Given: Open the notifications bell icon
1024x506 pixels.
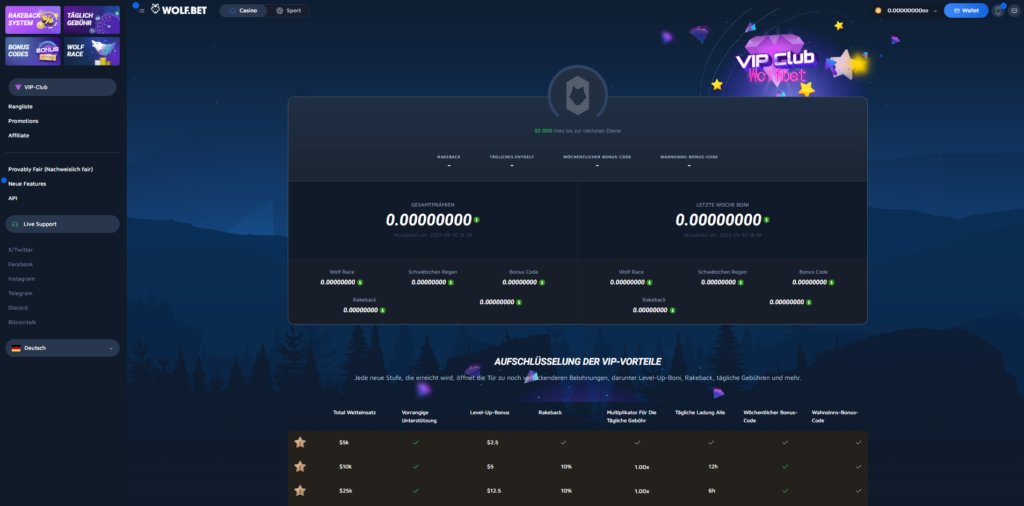Looking at the screenshot, I should tap(997, 10).
